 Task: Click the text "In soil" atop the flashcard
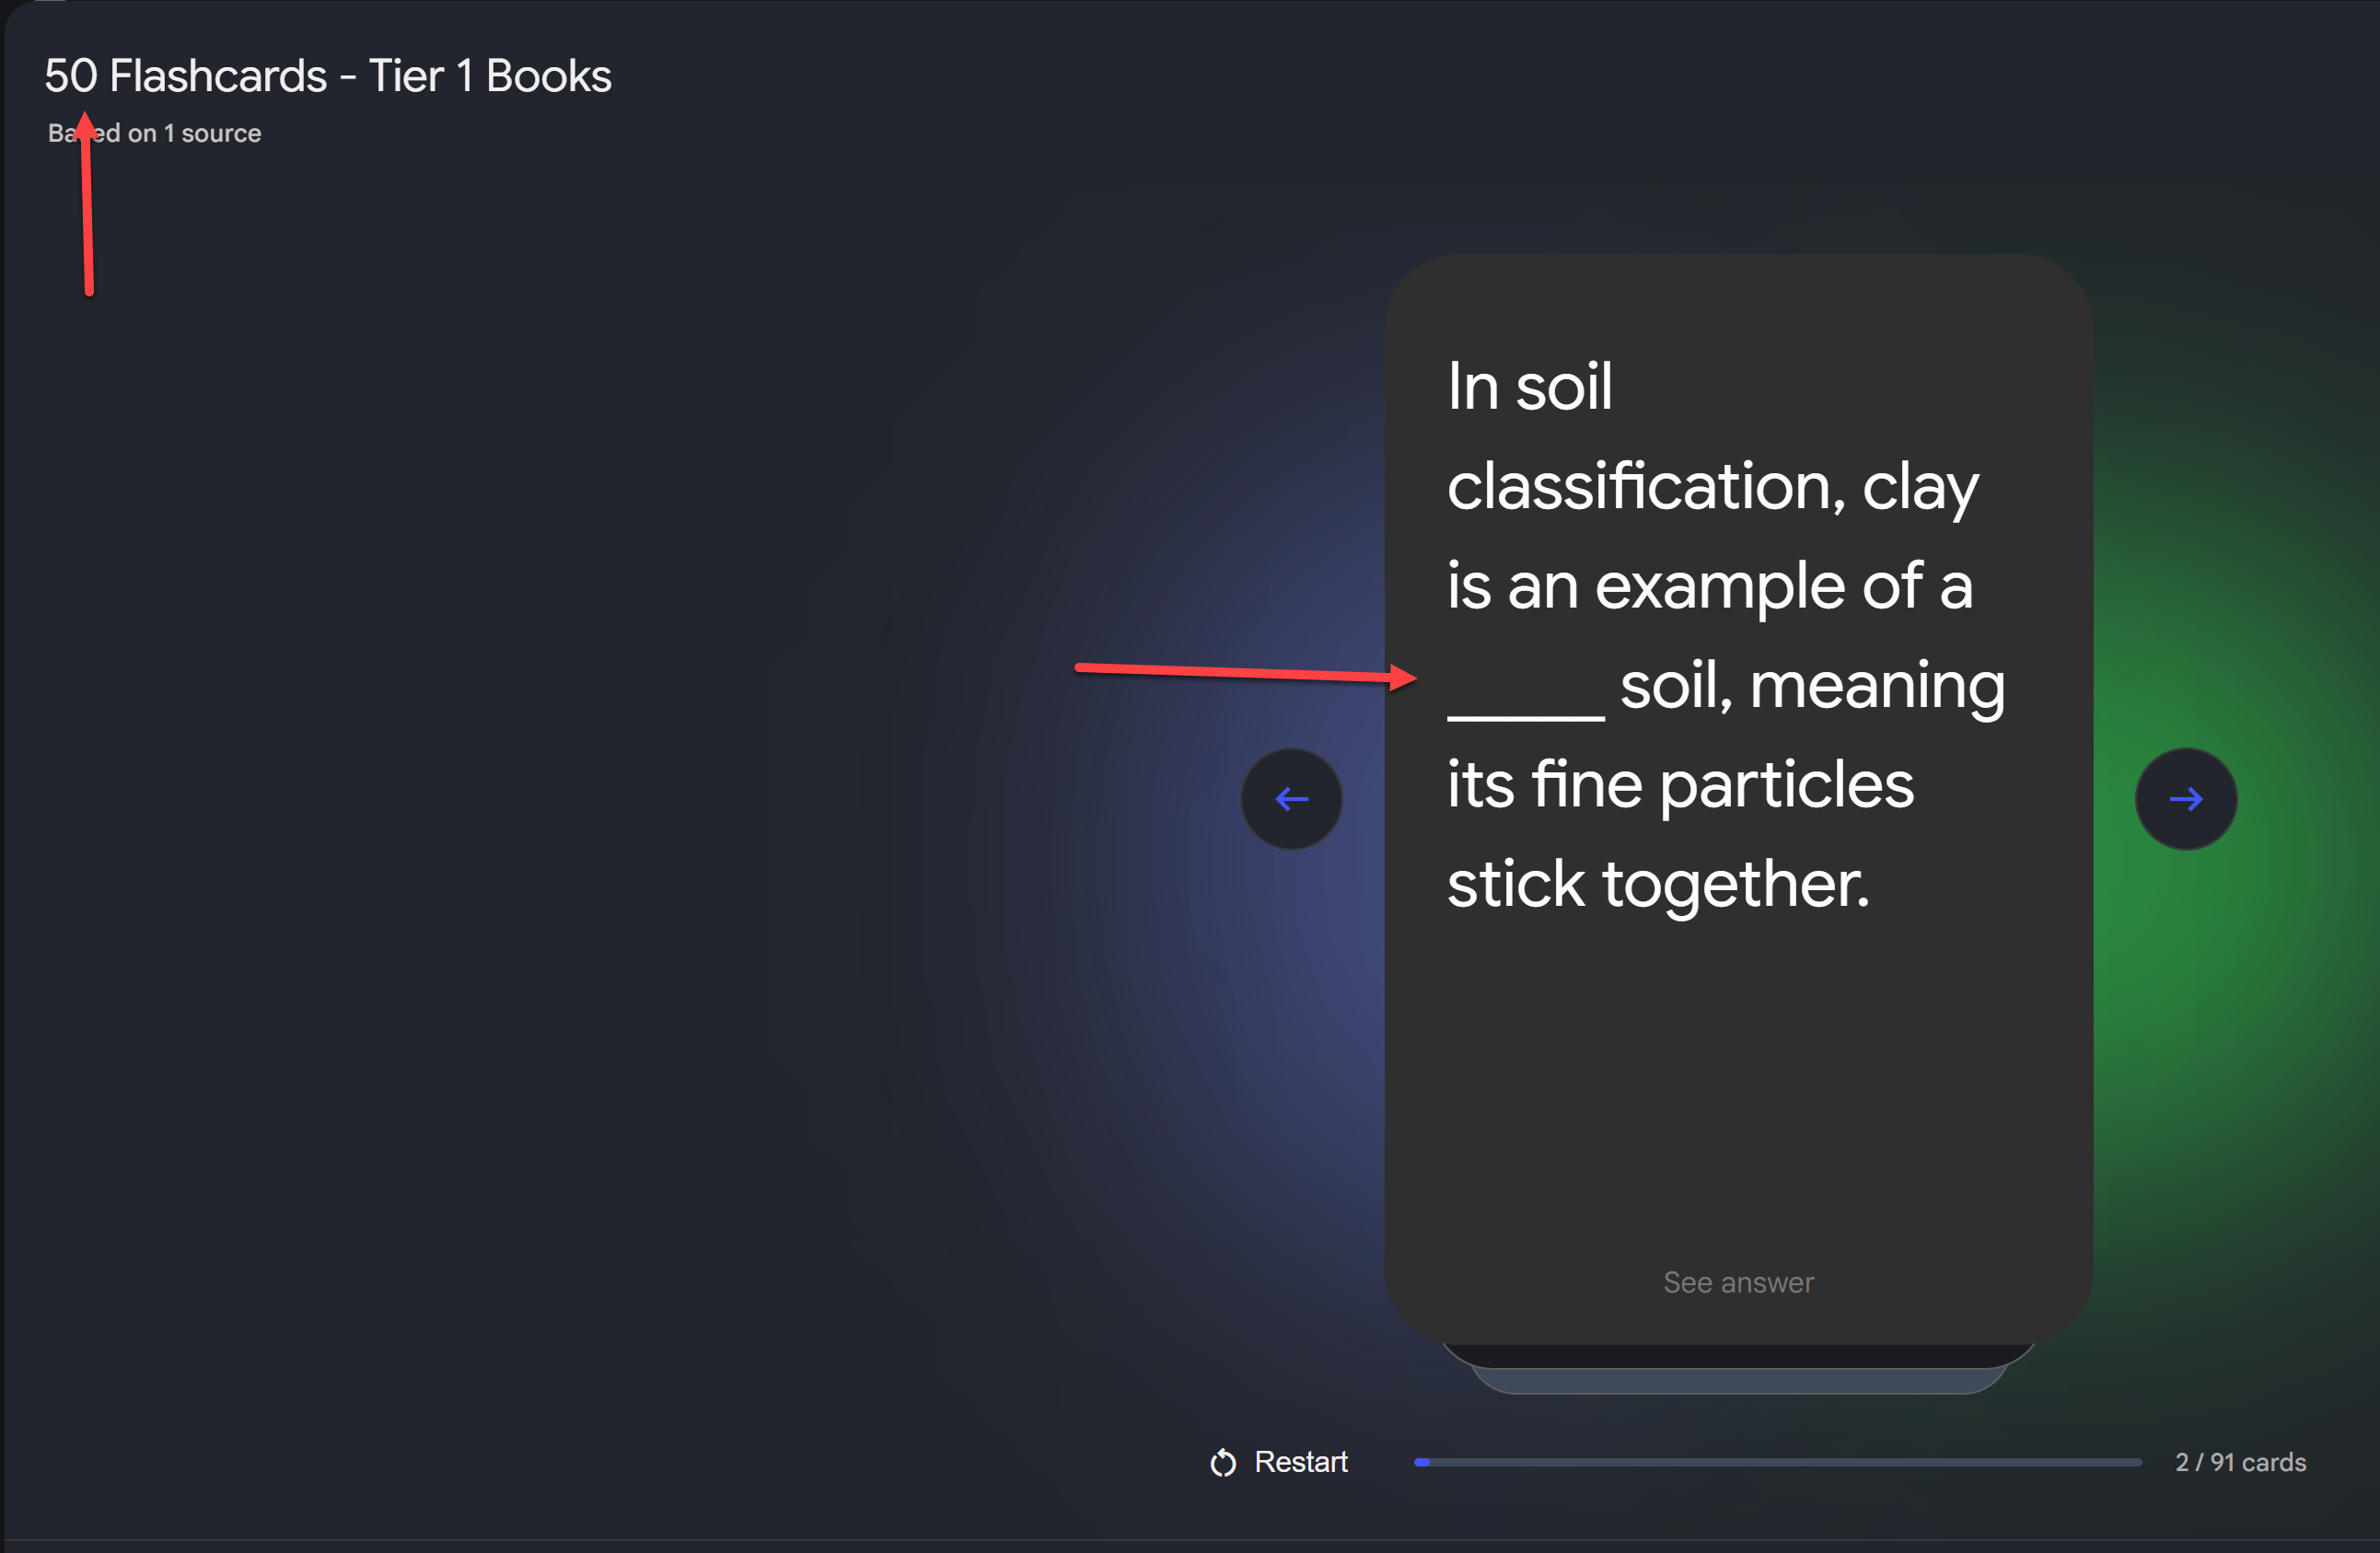[x=1529, y=387]
